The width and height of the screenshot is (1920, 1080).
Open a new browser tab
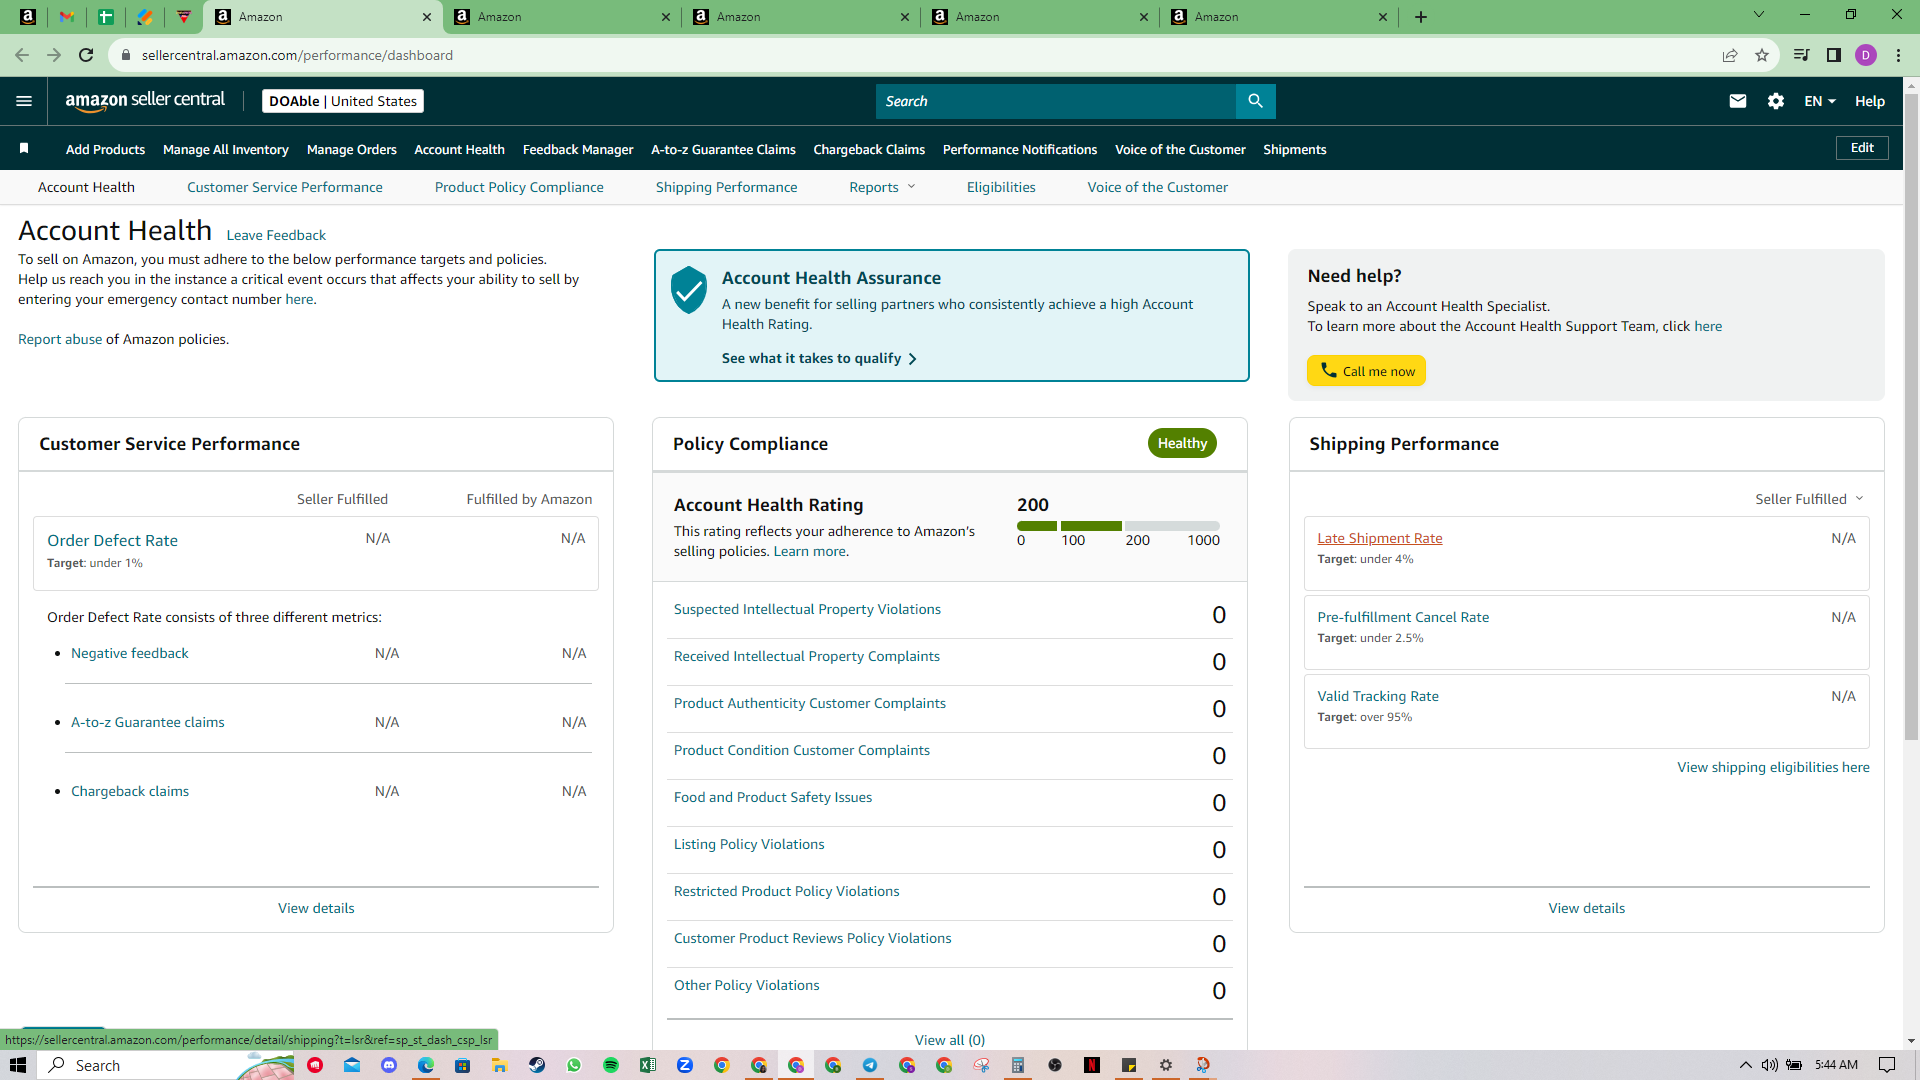tap(1421, 17)
